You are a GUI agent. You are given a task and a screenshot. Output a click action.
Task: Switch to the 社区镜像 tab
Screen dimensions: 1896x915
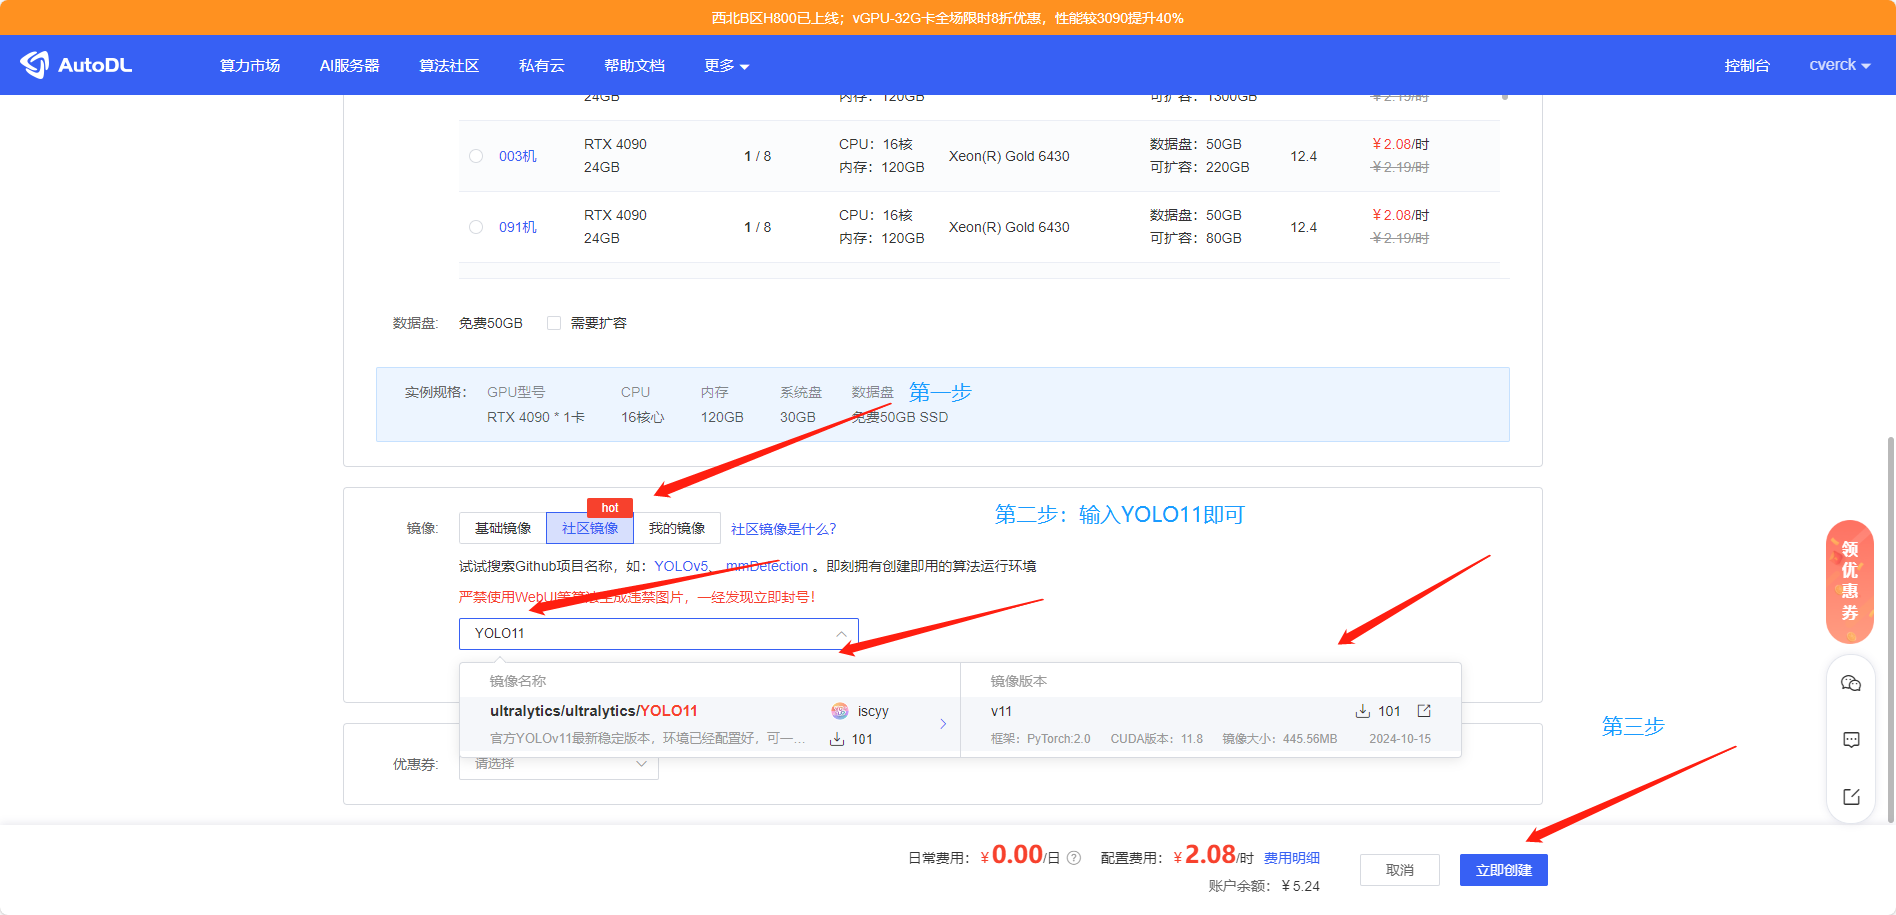[x=590, y=528]
